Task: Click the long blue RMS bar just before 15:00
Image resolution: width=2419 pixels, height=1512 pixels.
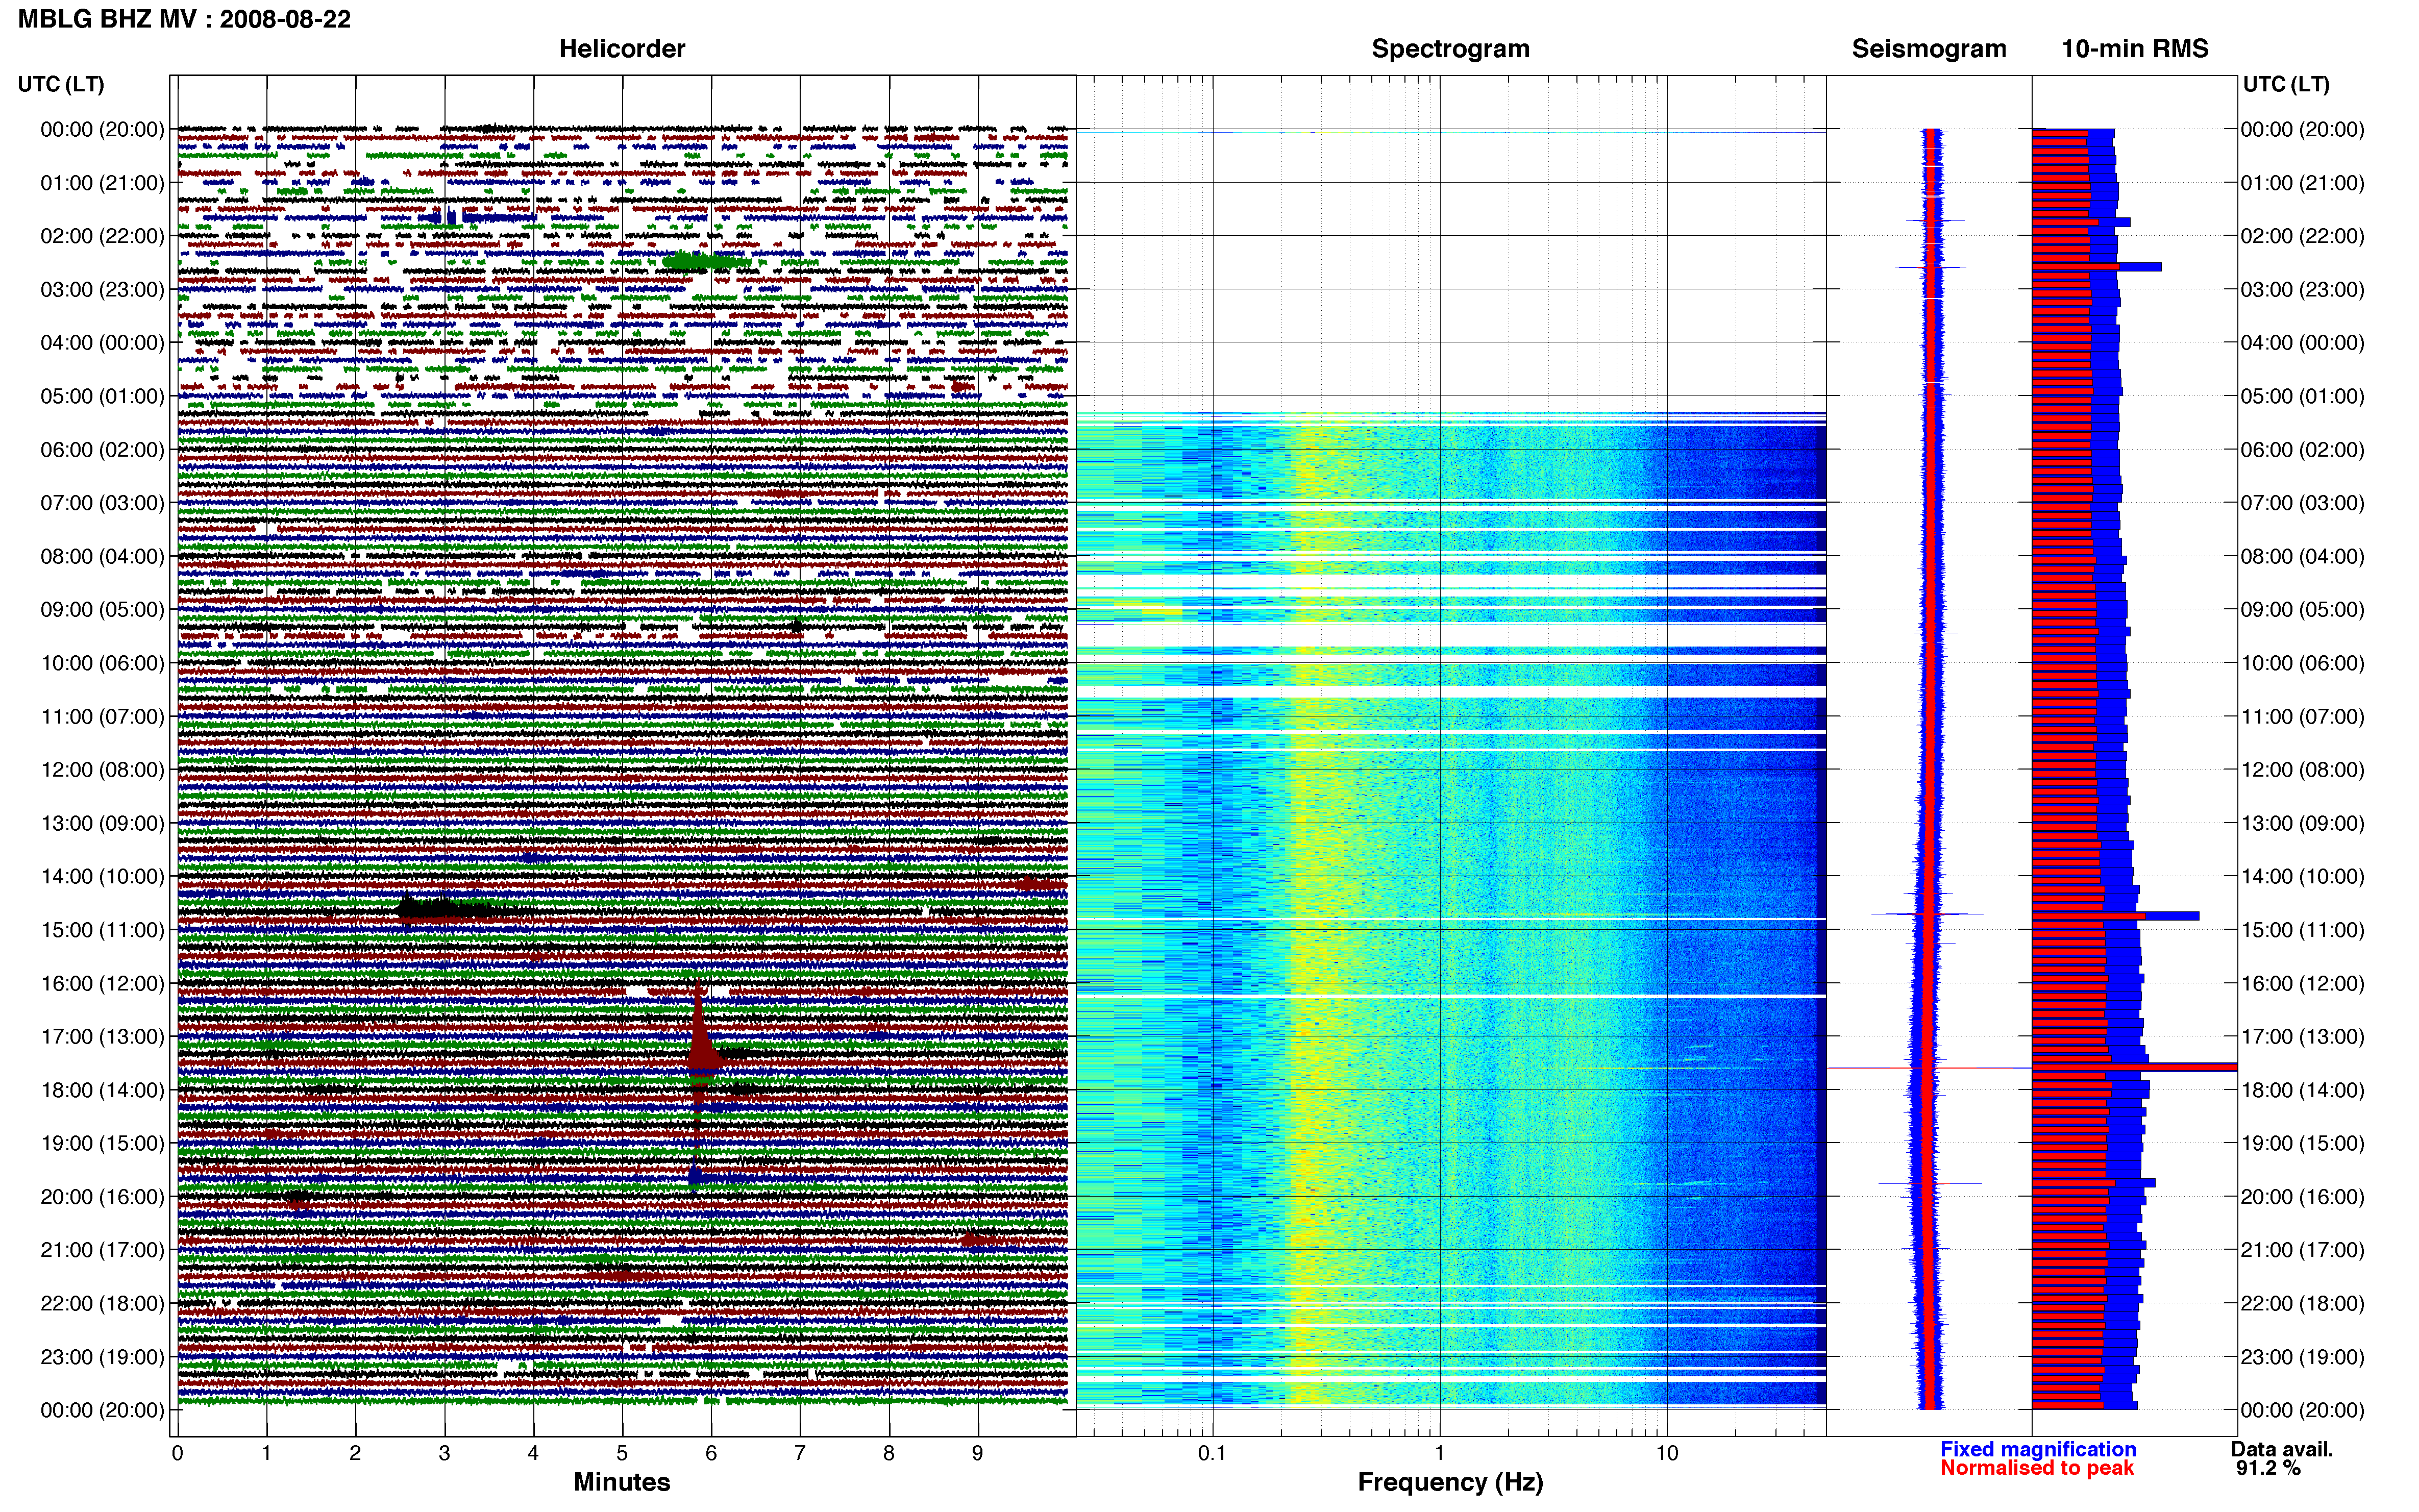Action: click(2115, 916)
